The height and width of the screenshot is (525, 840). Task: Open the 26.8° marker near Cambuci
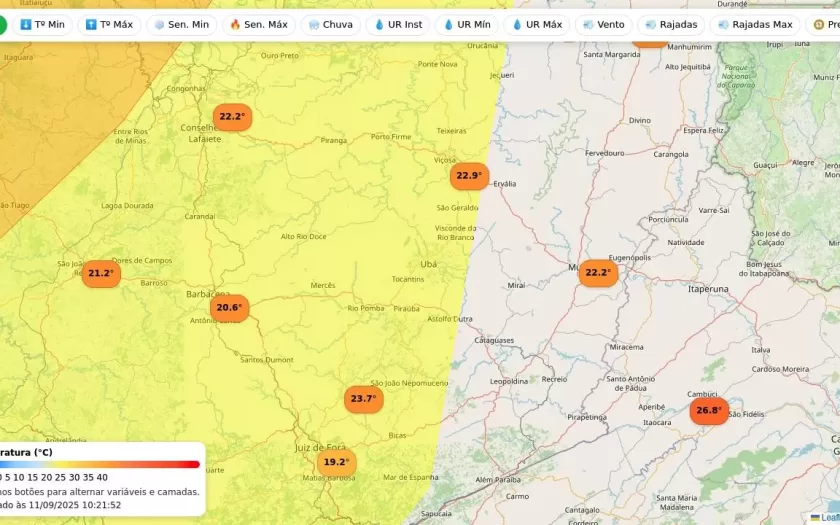click(708, 411)
